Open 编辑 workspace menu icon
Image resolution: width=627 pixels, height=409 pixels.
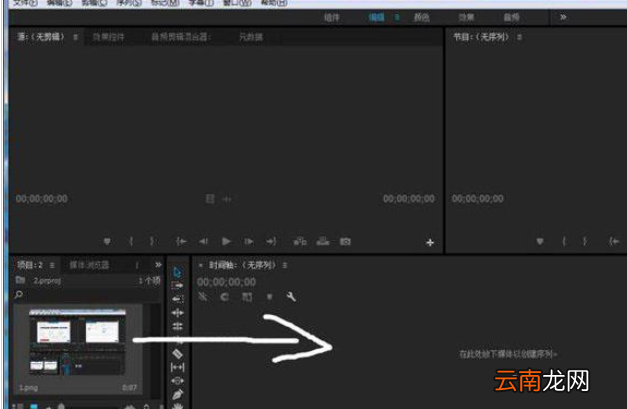[397, 17]
